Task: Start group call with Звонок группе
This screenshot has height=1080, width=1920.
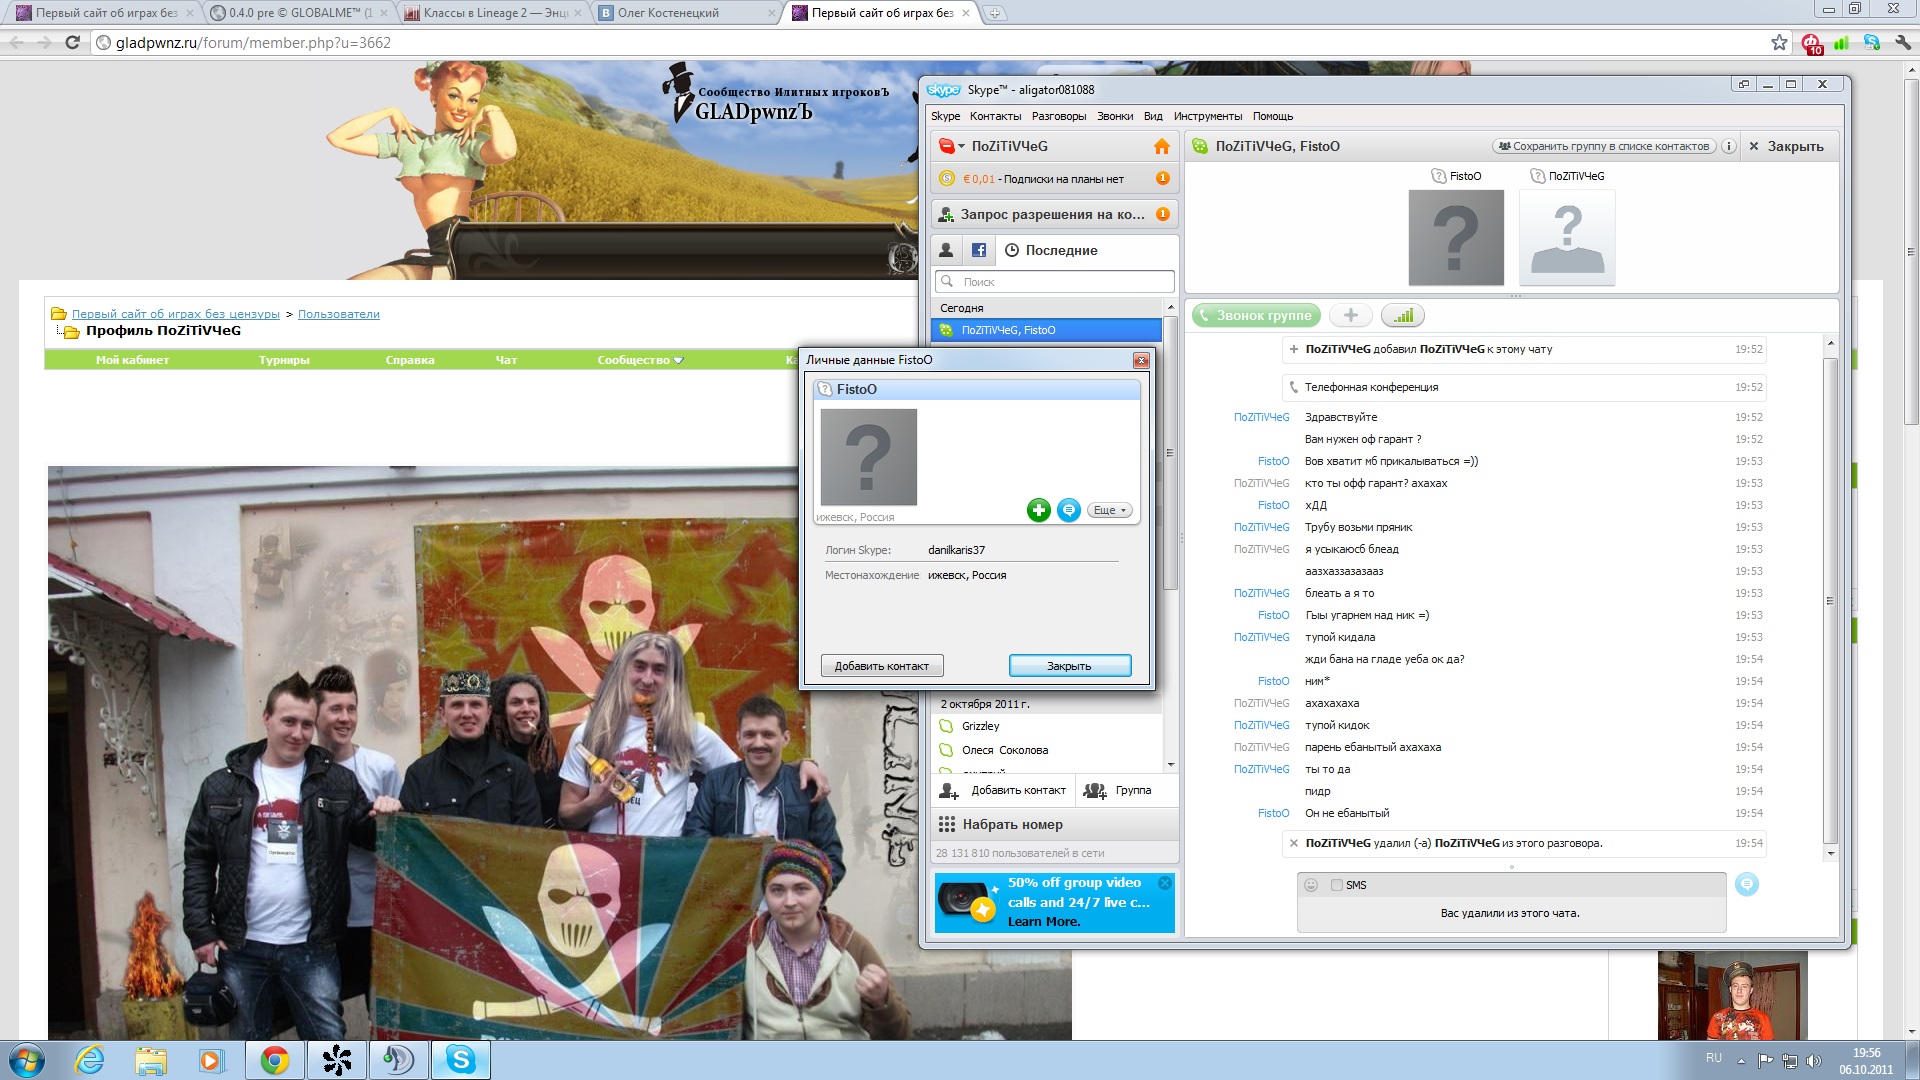Action: pos(1256,316)
